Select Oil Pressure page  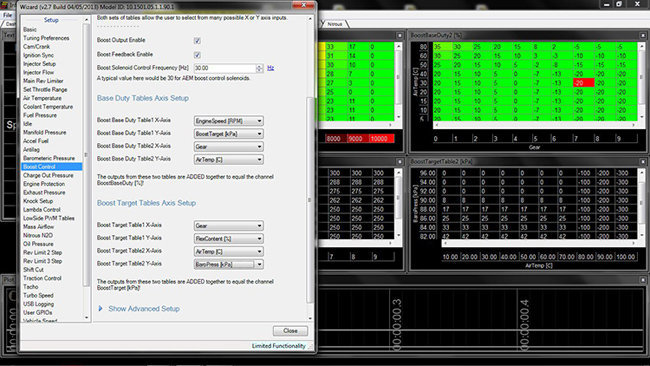click(38, 244)
